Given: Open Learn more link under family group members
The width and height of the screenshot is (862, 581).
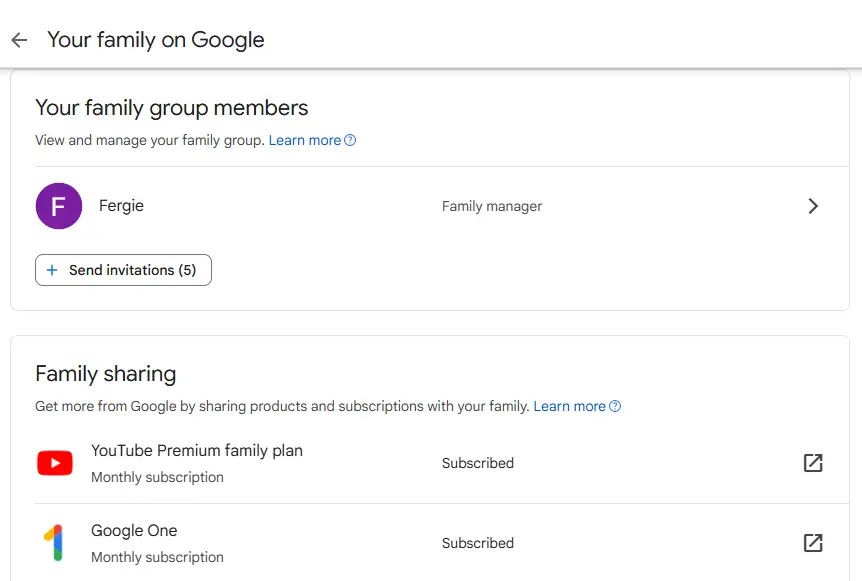Looking at the screenshot, I should (305, 140).
